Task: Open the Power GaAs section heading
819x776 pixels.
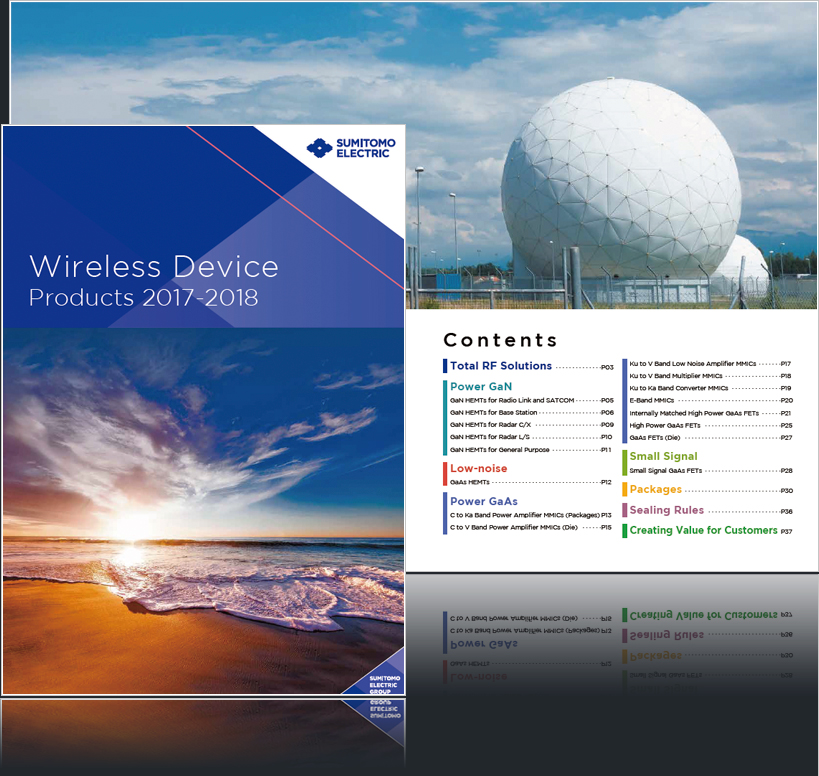Action: [x=484, y=501]
